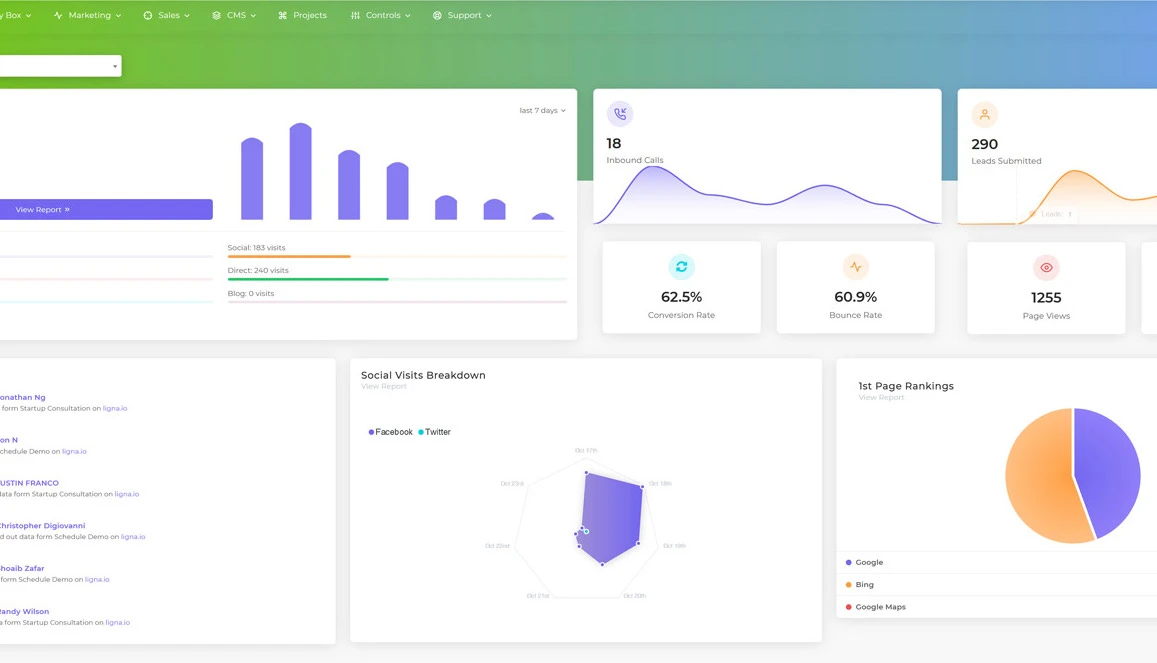
Task: Click the Bounce Rate pulse icon
Action: coord(855,267)
